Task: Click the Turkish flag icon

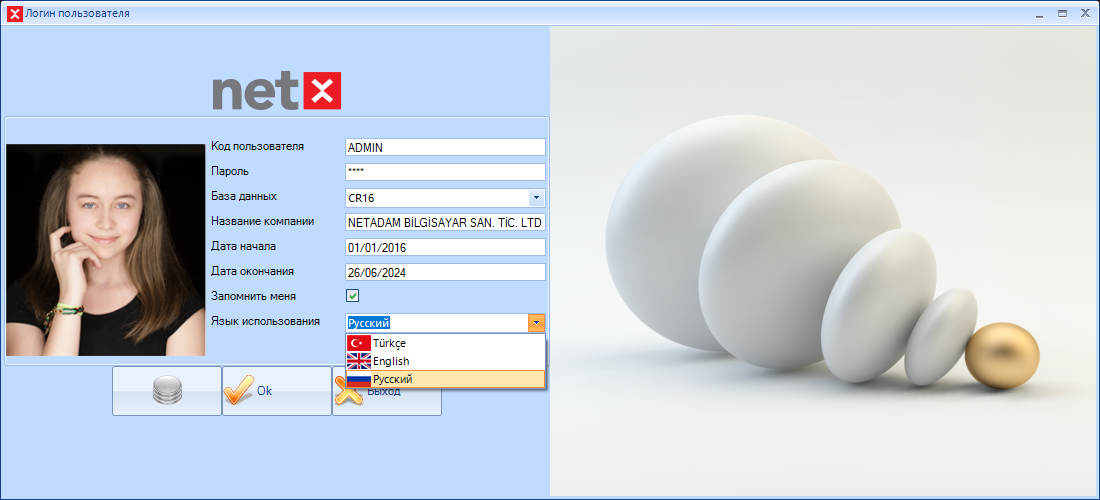Action: pos(358,343)
